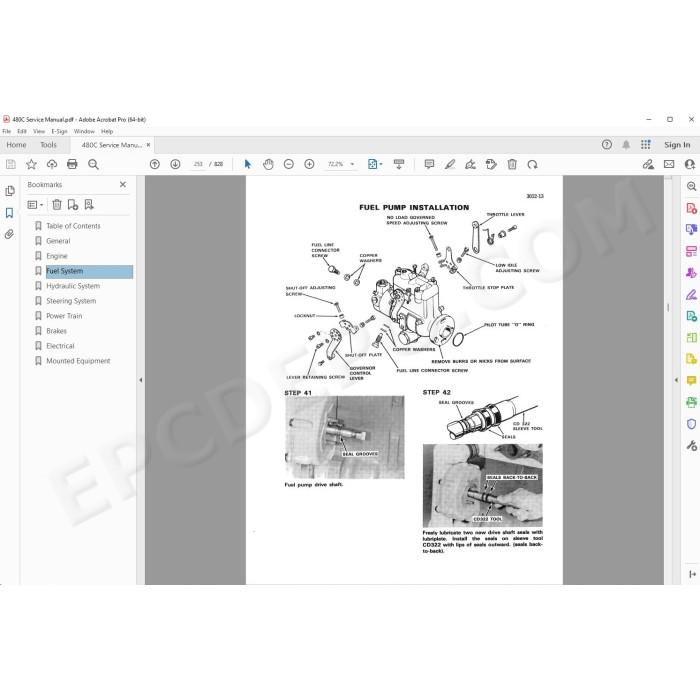Choose the Hand pan tool
Viewport: 700px width, 700px height.
268,164
